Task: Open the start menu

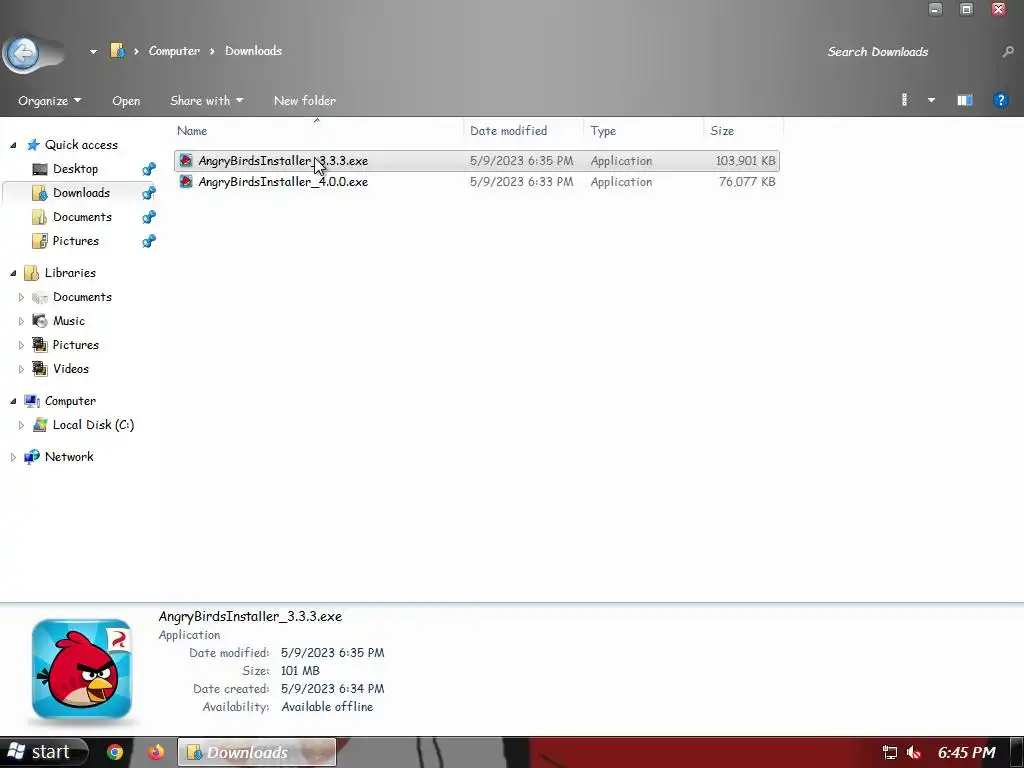Action: (44, 752)
